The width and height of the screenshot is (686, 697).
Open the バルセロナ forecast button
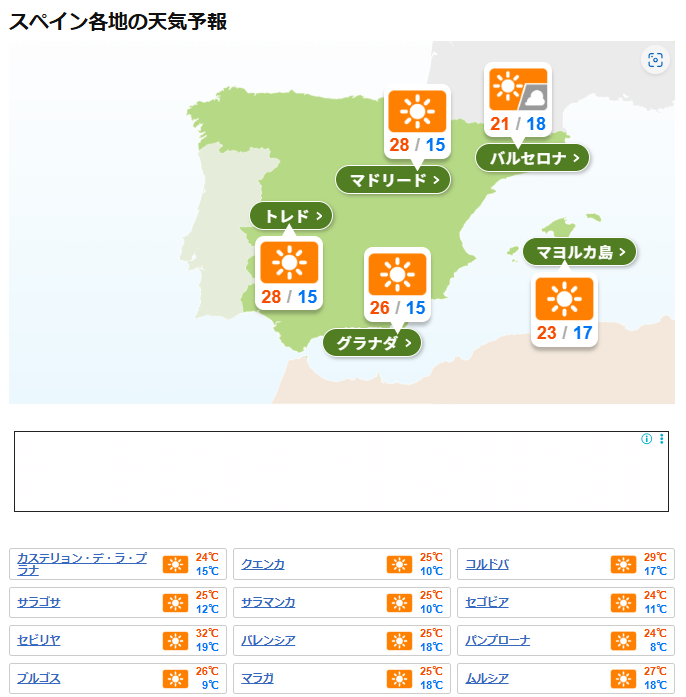(532, 158)
